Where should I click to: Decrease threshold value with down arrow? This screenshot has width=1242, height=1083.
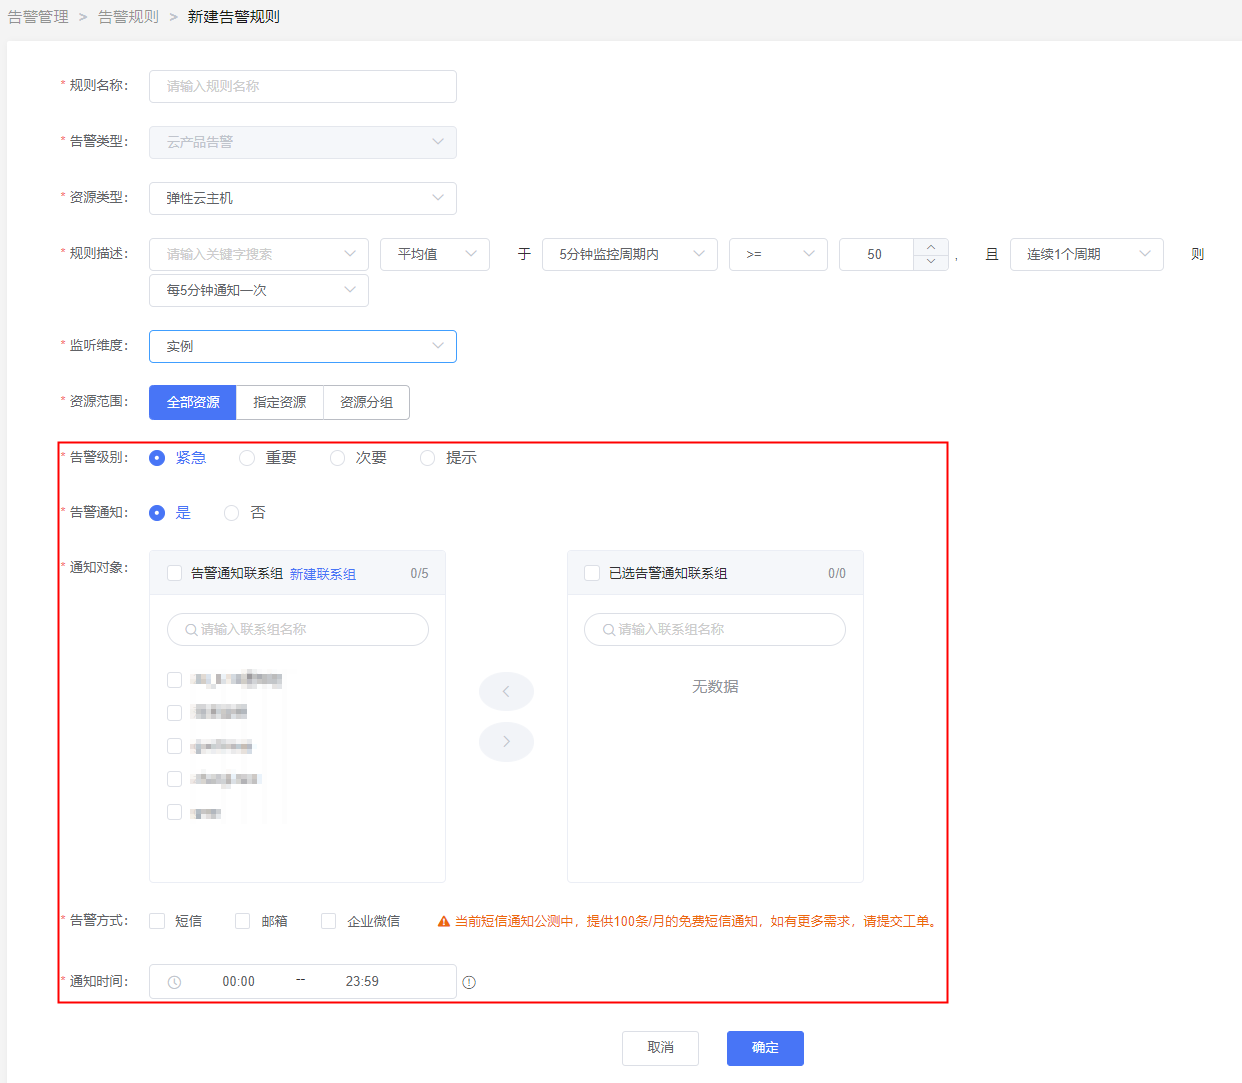(931, 262)
